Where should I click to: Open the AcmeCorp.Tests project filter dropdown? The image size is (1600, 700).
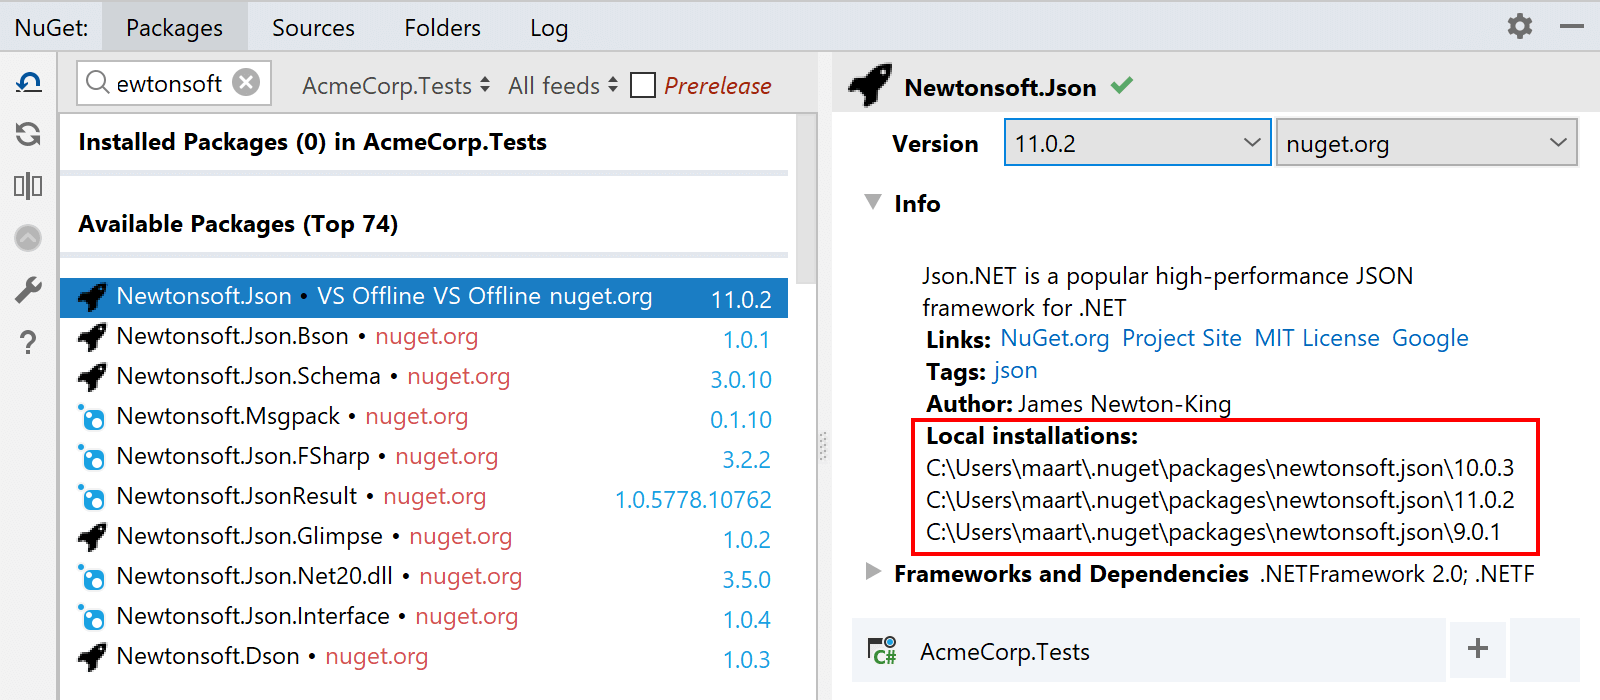pos(396,86)
